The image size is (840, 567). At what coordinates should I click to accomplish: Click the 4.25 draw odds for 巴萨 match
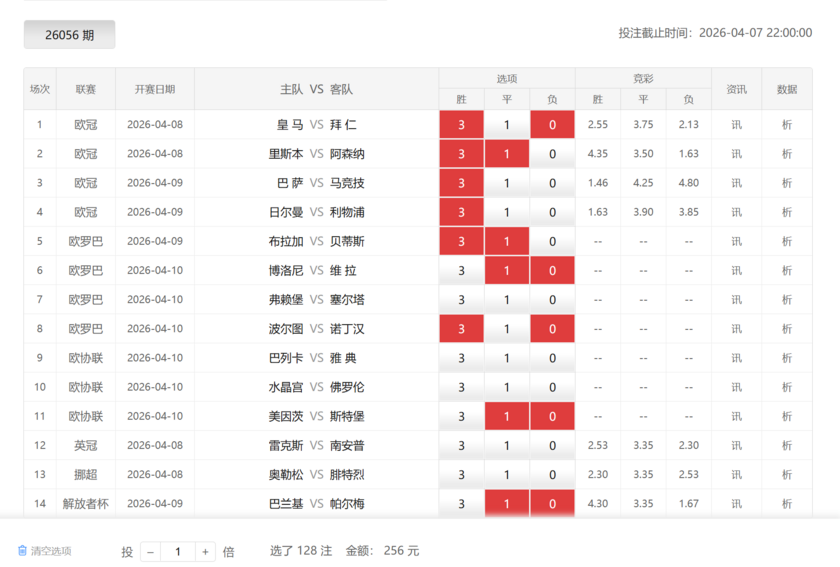coord(643,183)
